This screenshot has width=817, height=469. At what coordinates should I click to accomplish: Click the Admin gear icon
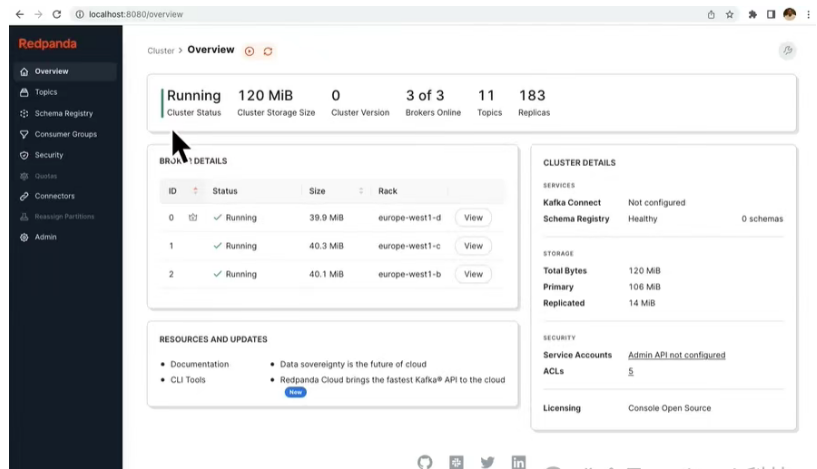point(24,237)
